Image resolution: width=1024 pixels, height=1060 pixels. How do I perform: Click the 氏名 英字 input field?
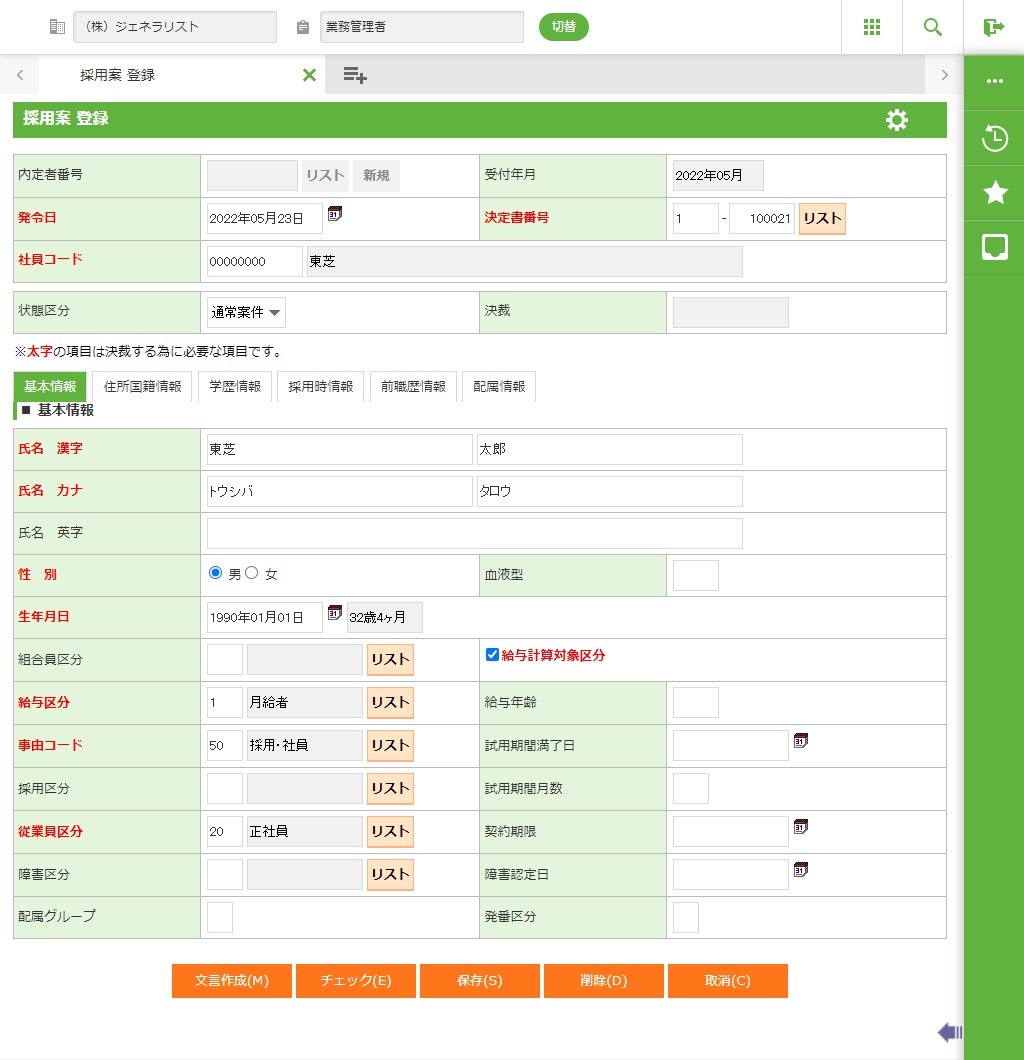click(475, 533)
